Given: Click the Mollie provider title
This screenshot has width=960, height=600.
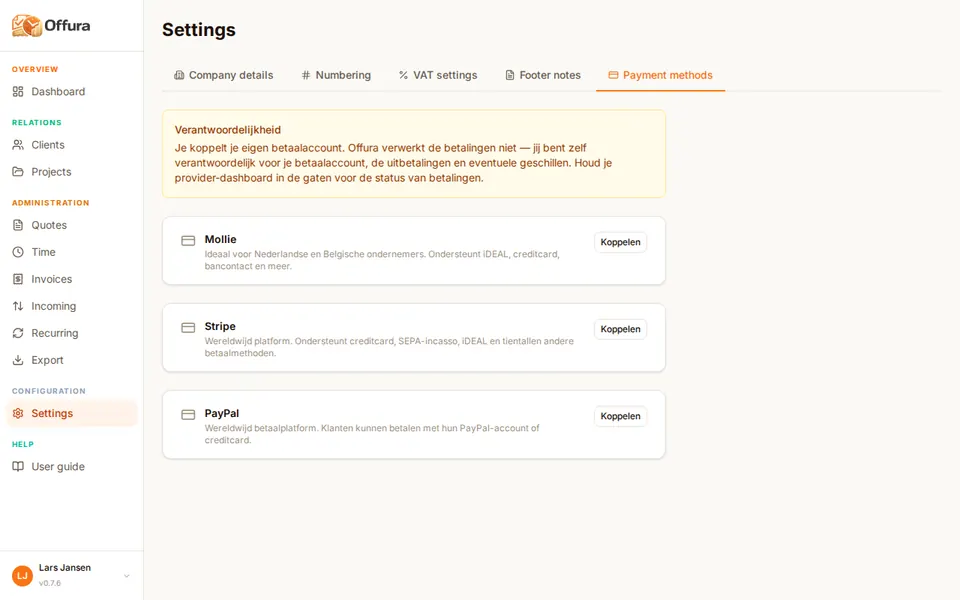Looking at the screenshot, I should (220, 239).
